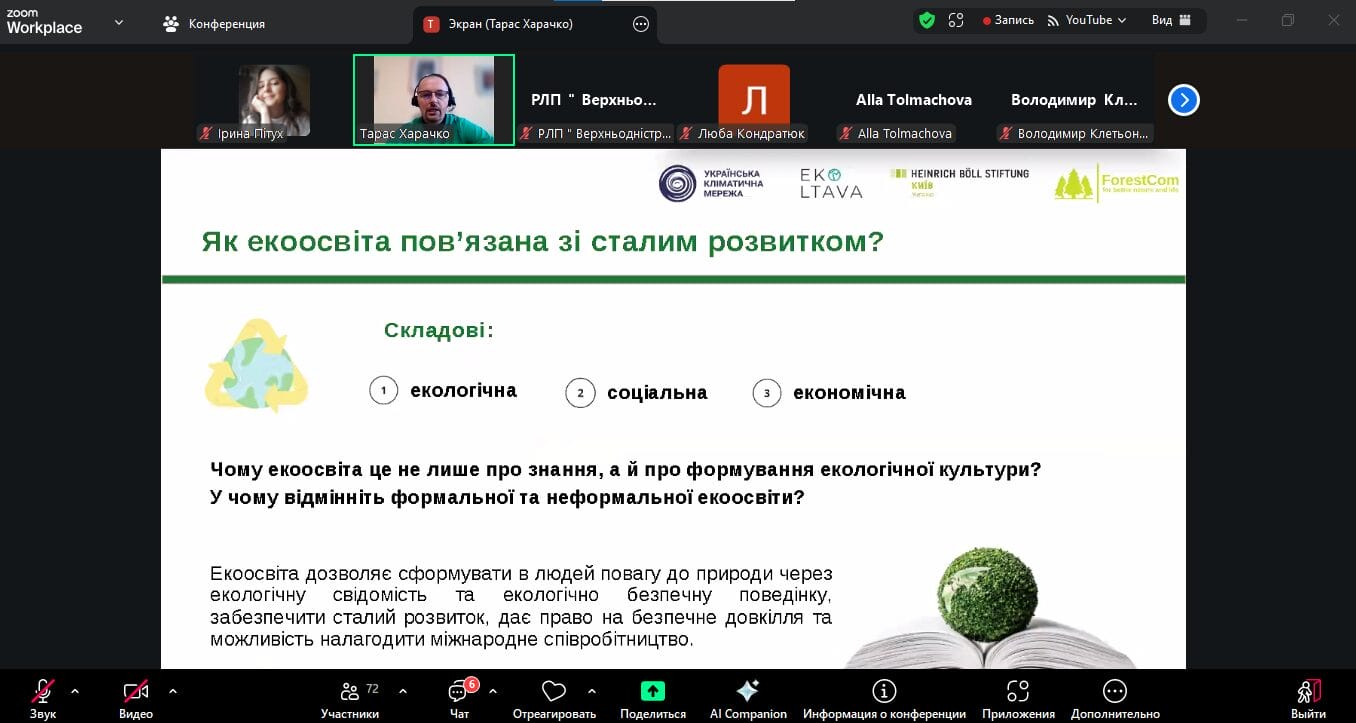This screenshot has width=1356, height=723.
Task: Change layout using the Вид button
Action: pos(1171,20)
